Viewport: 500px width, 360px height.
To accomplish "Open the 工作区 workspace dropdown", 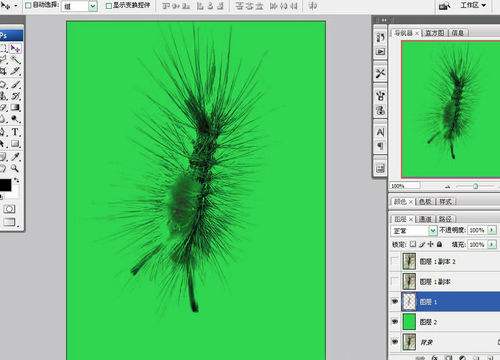I will coord(473,5).
